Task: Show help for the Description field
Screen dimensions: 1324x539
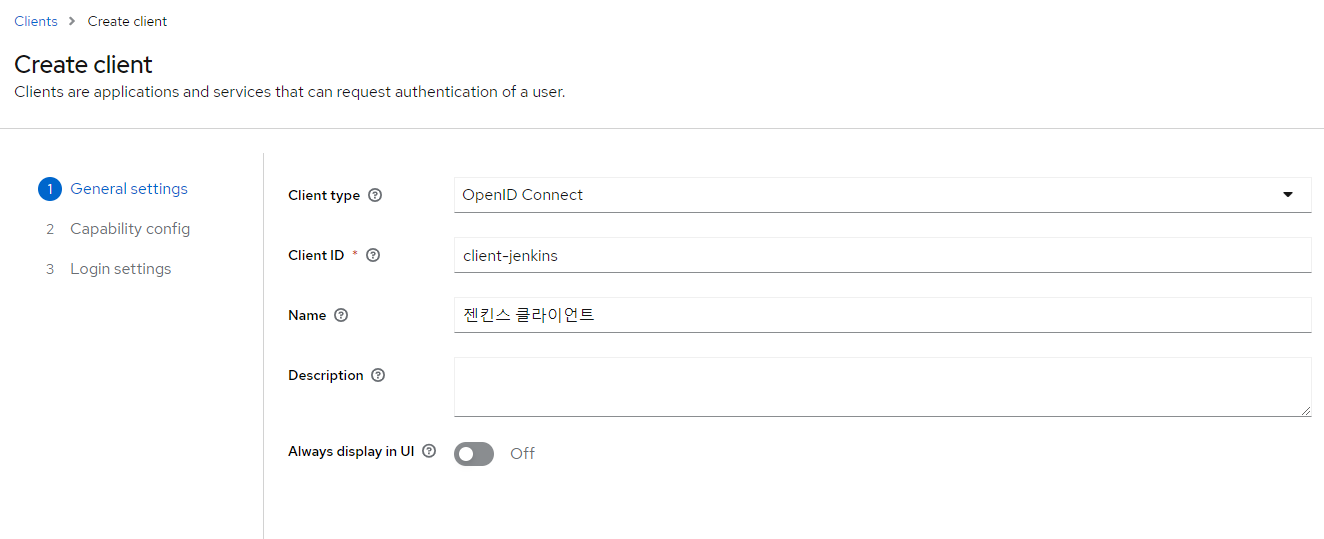Action: 378,375
